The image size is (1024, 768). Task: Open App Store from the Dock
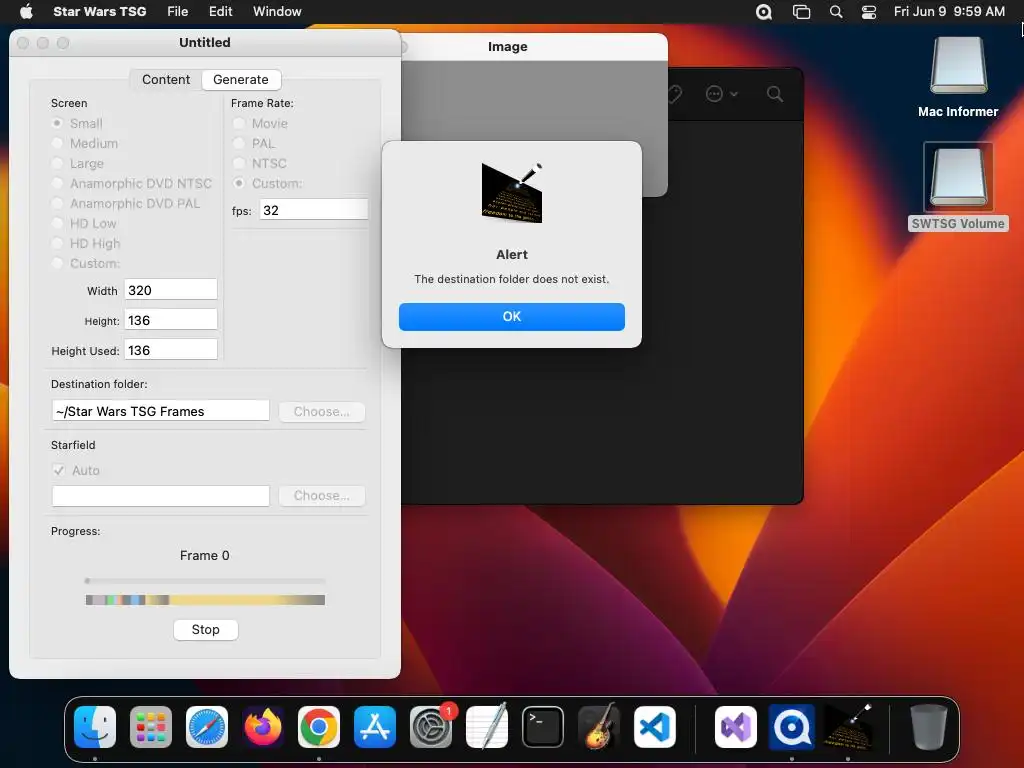(x=375, y=727)
